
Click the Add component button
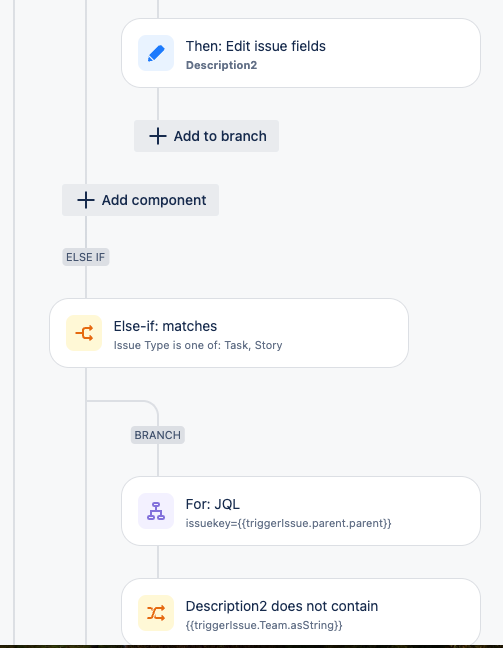141,200
